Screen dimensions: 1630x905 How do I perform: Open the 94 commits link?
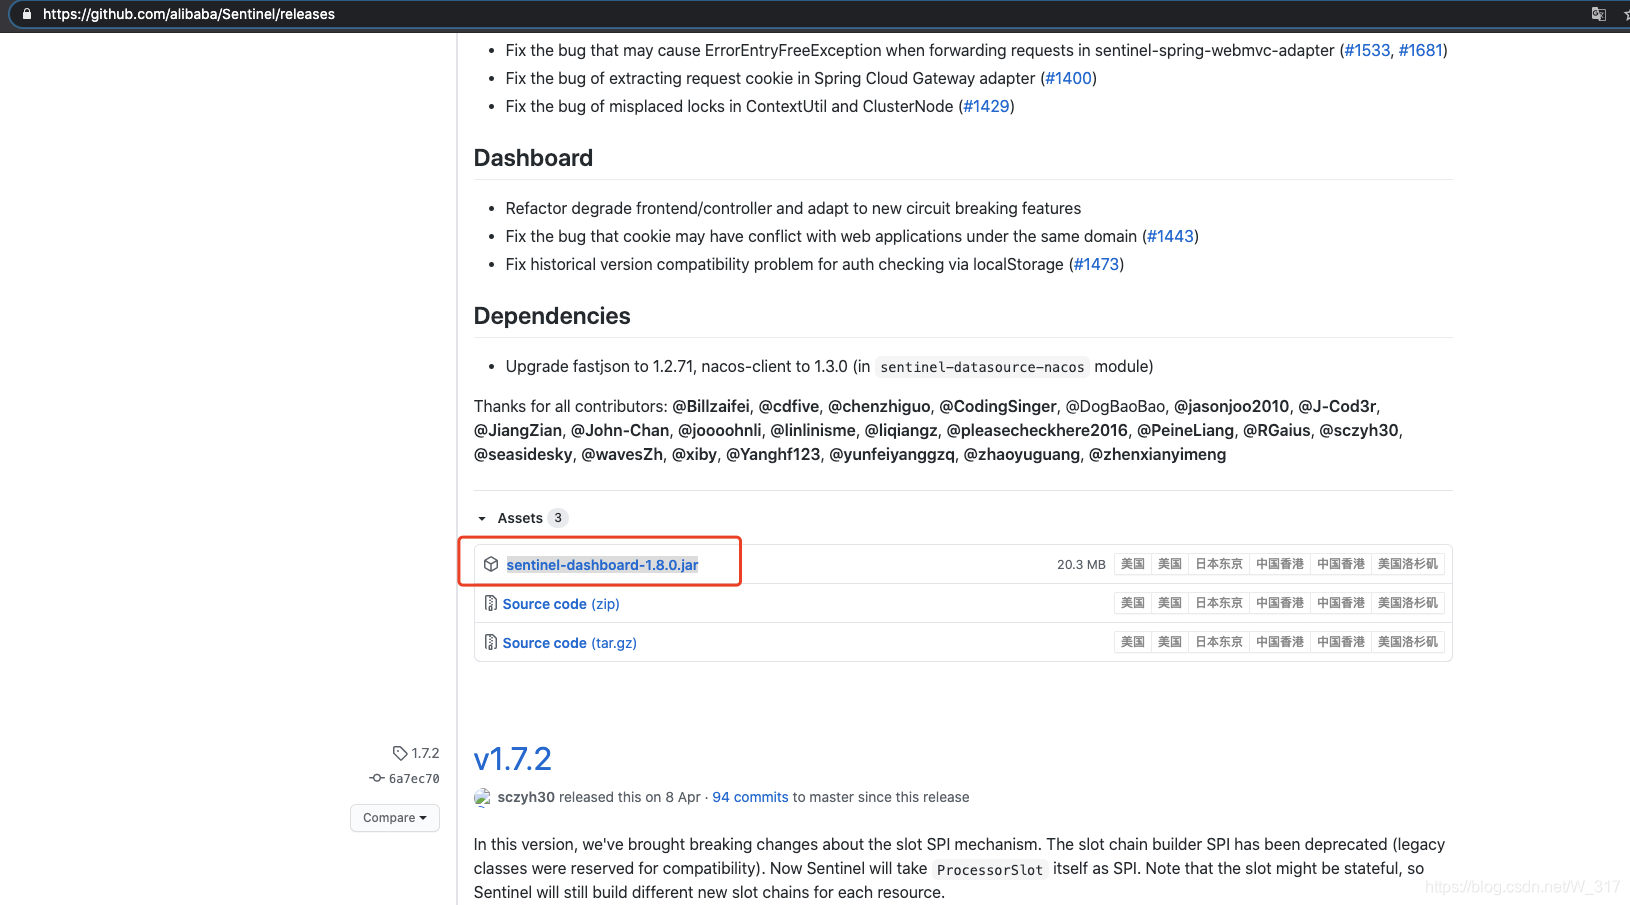coord(750,797)
